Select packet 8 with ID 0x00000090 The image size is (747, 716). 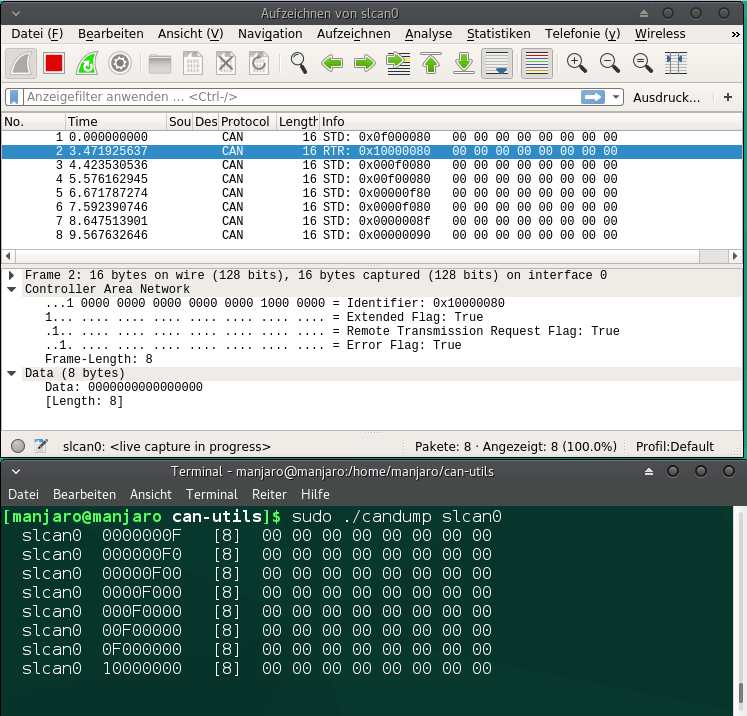[x=372, y=235]
